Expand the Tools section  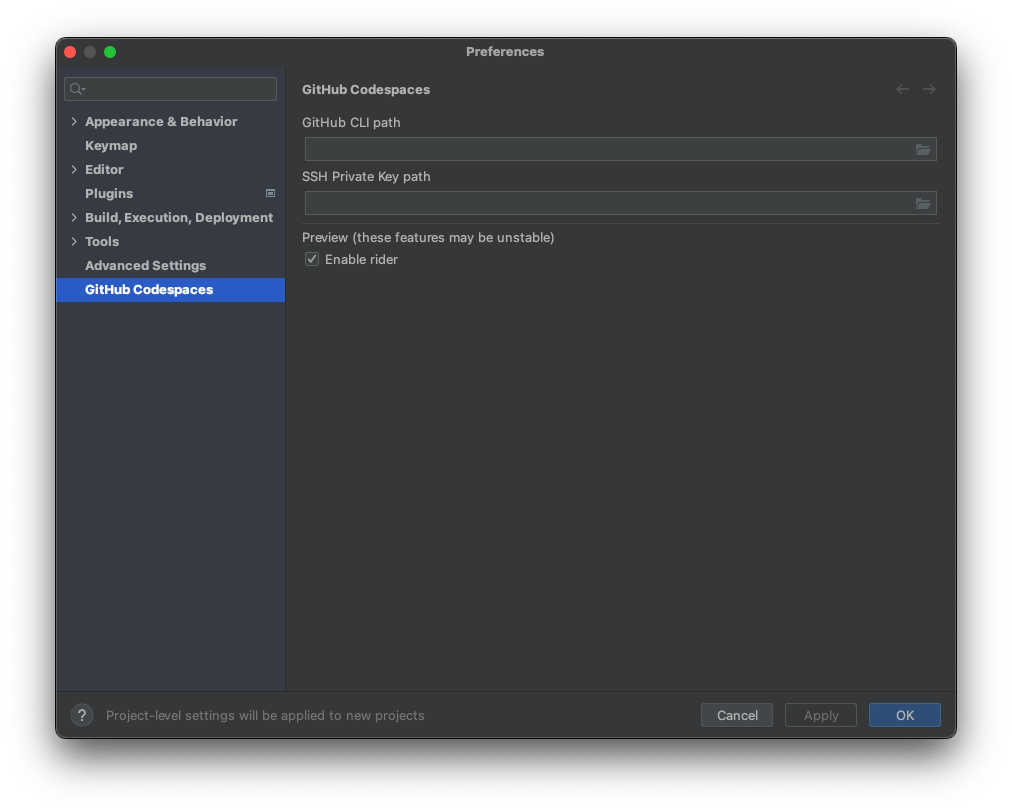pos(73,241)
